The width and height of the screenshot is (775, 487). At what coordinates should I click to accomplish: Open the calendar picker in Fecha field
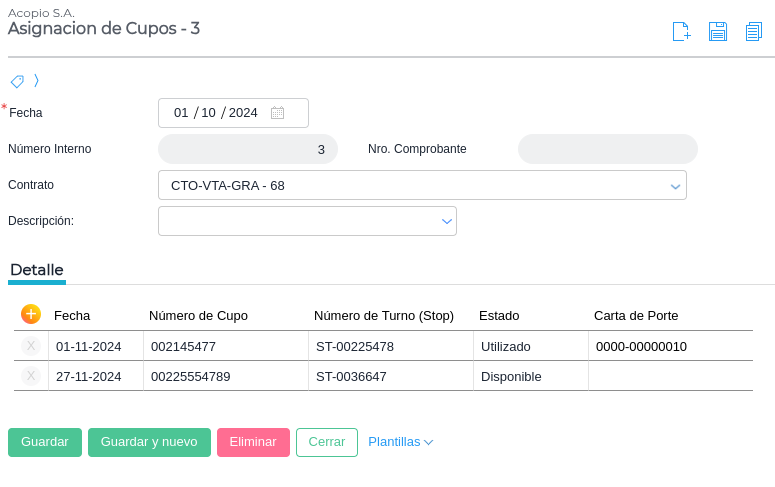pyautogui.click(x=277, y=113)
